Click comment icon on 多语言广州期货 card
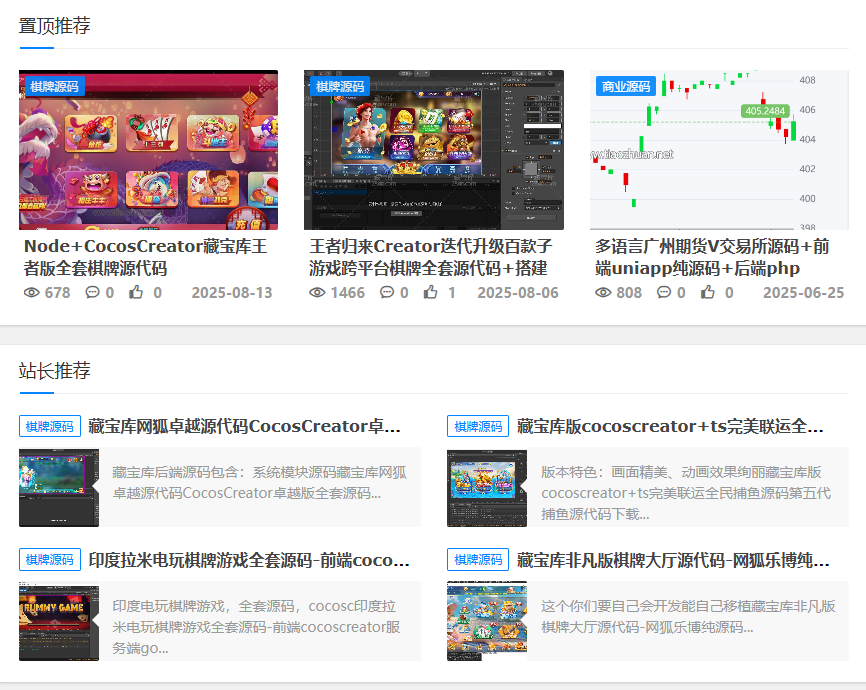 point(664,292)
